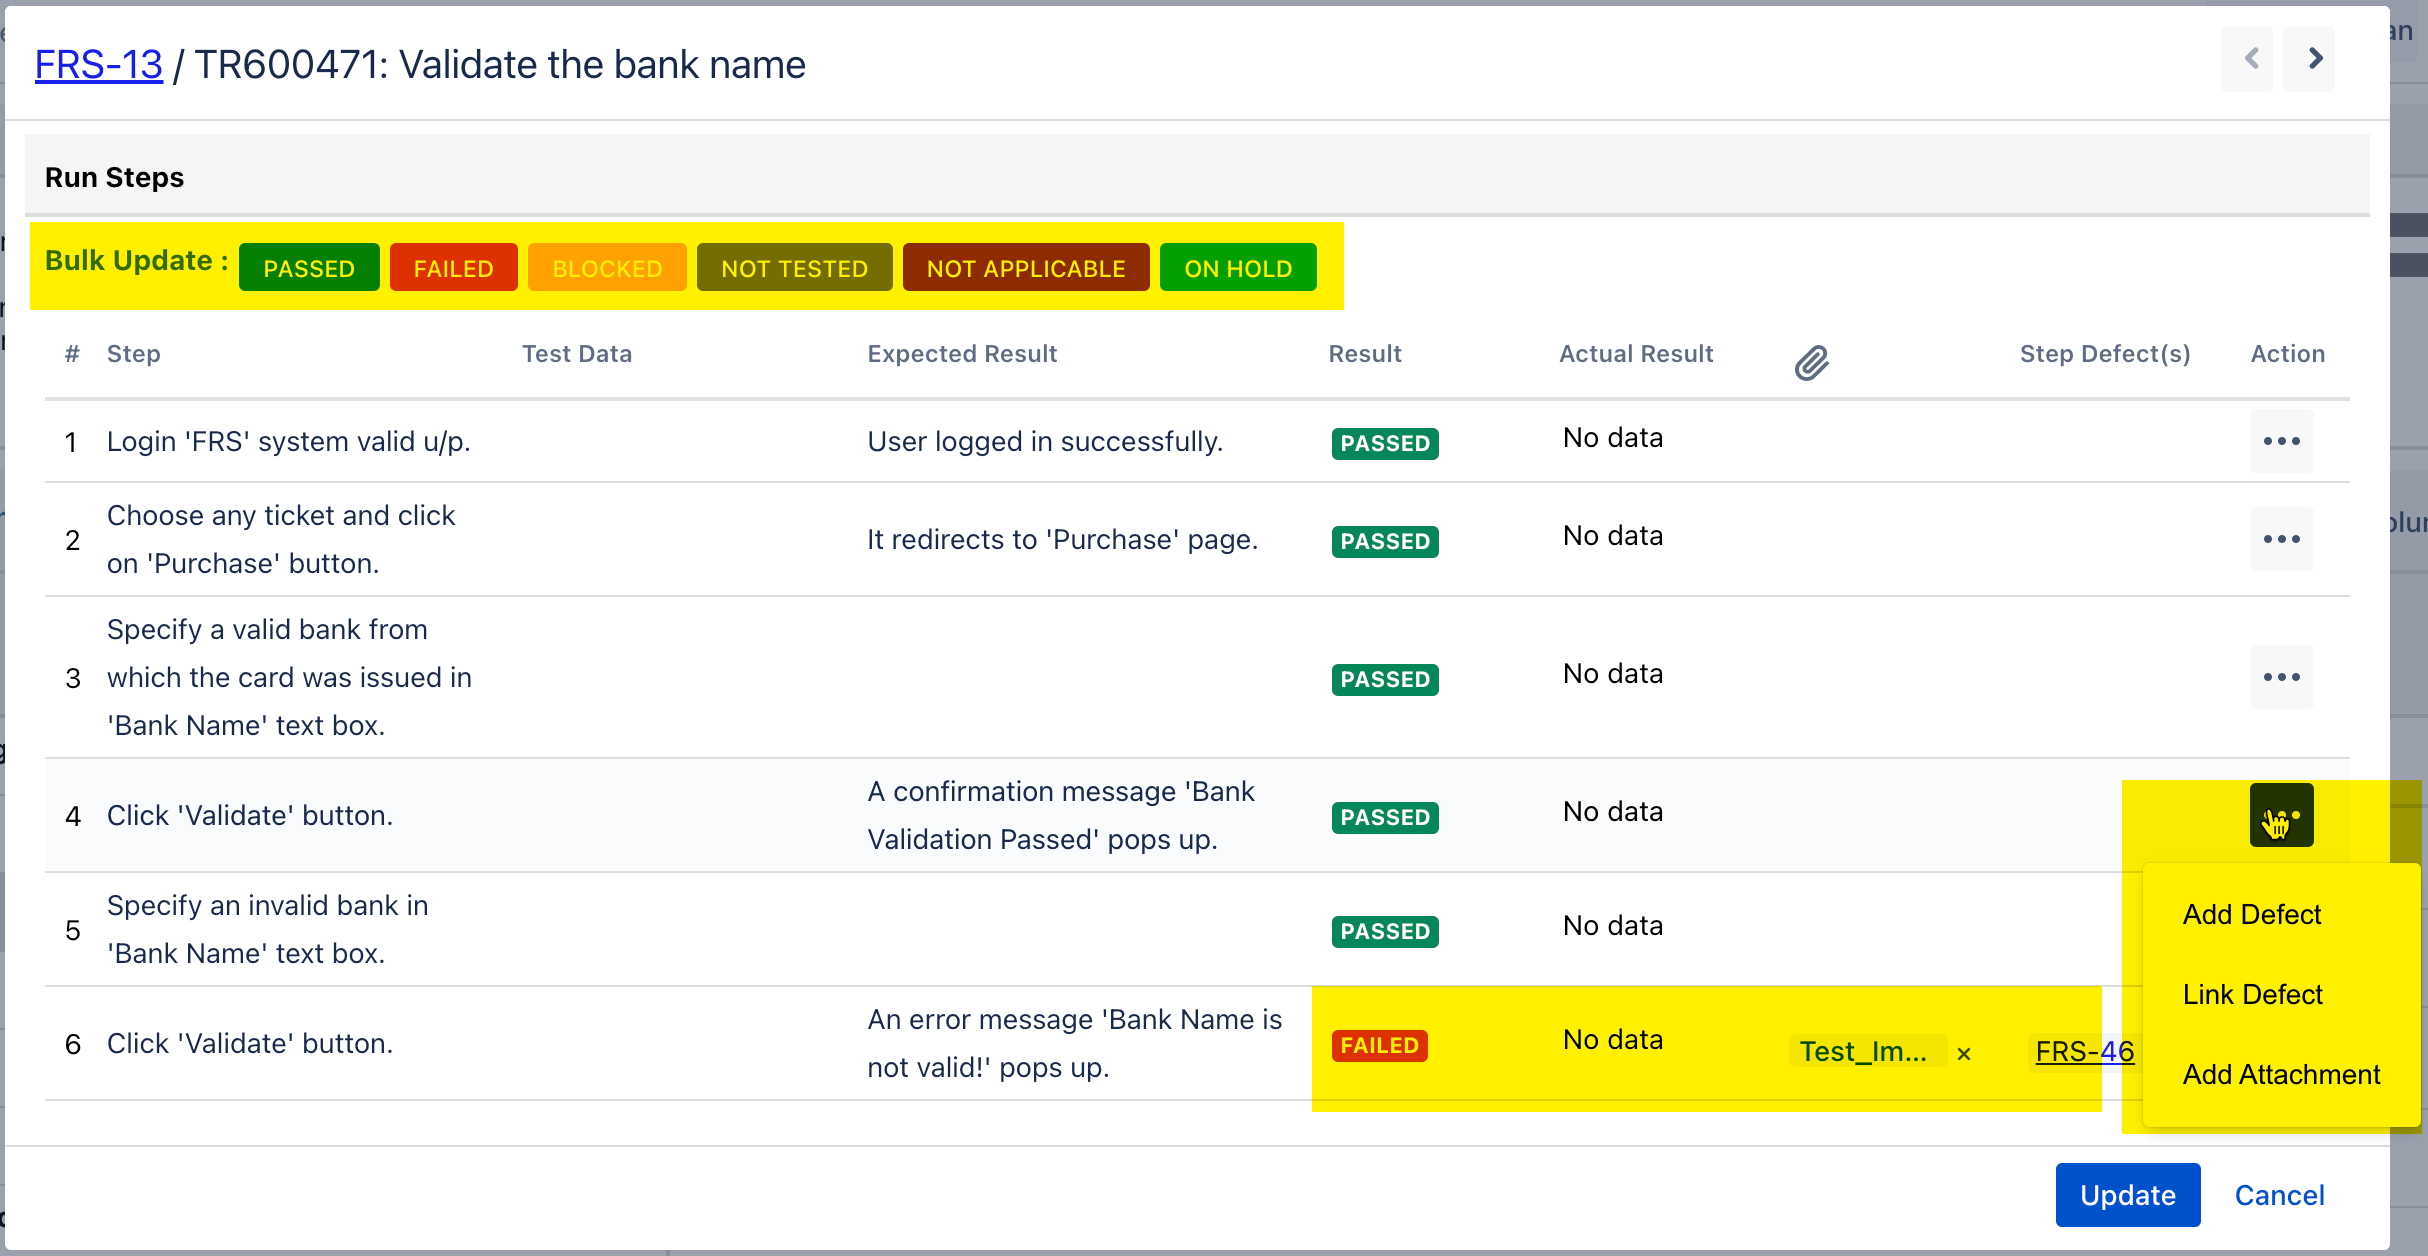Select Link Defect menu option
The width and height of the screenshot is (2428, 1256).
tap(2252, 994)
